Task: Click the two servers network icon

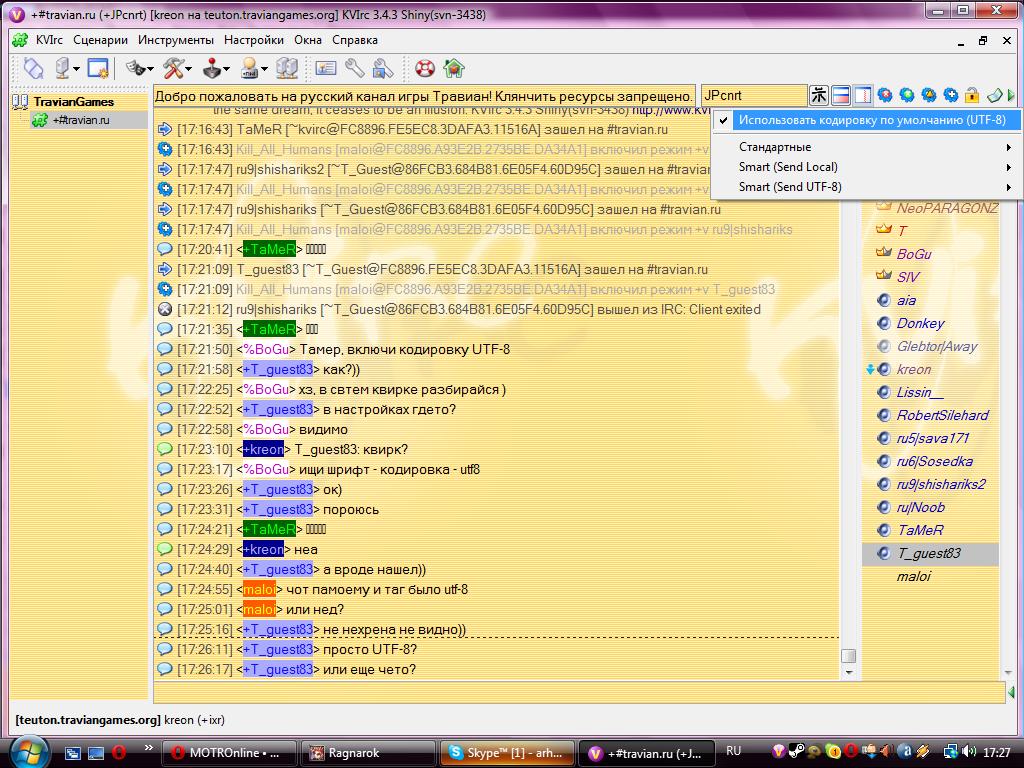Action: coord(287,68)
